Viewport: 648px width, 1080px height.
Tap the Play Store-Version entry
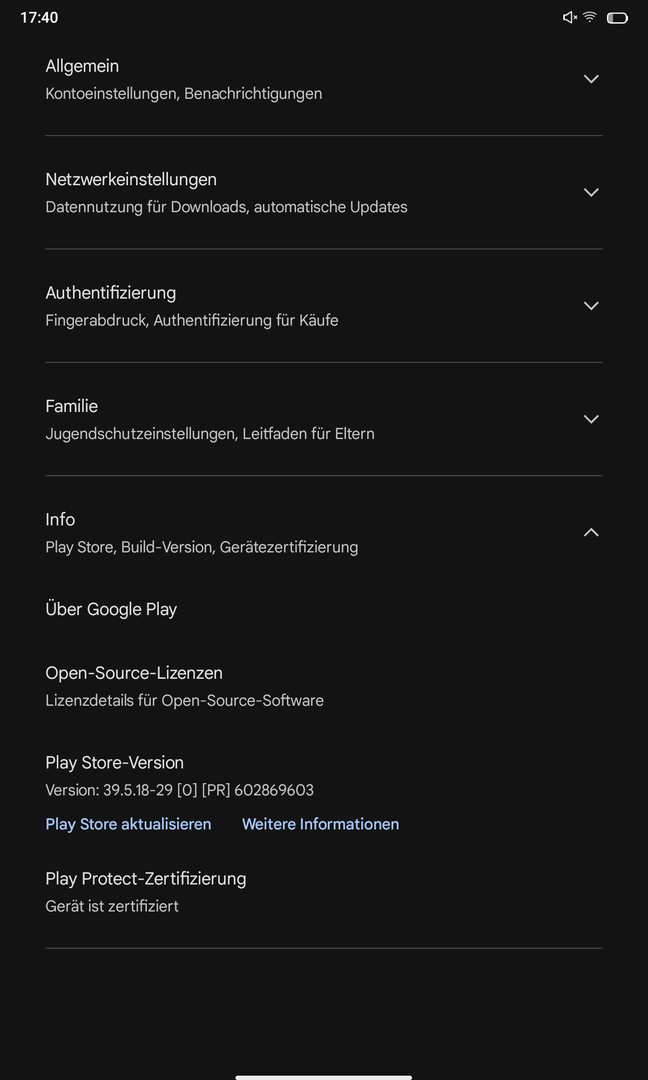click(115, 762)
